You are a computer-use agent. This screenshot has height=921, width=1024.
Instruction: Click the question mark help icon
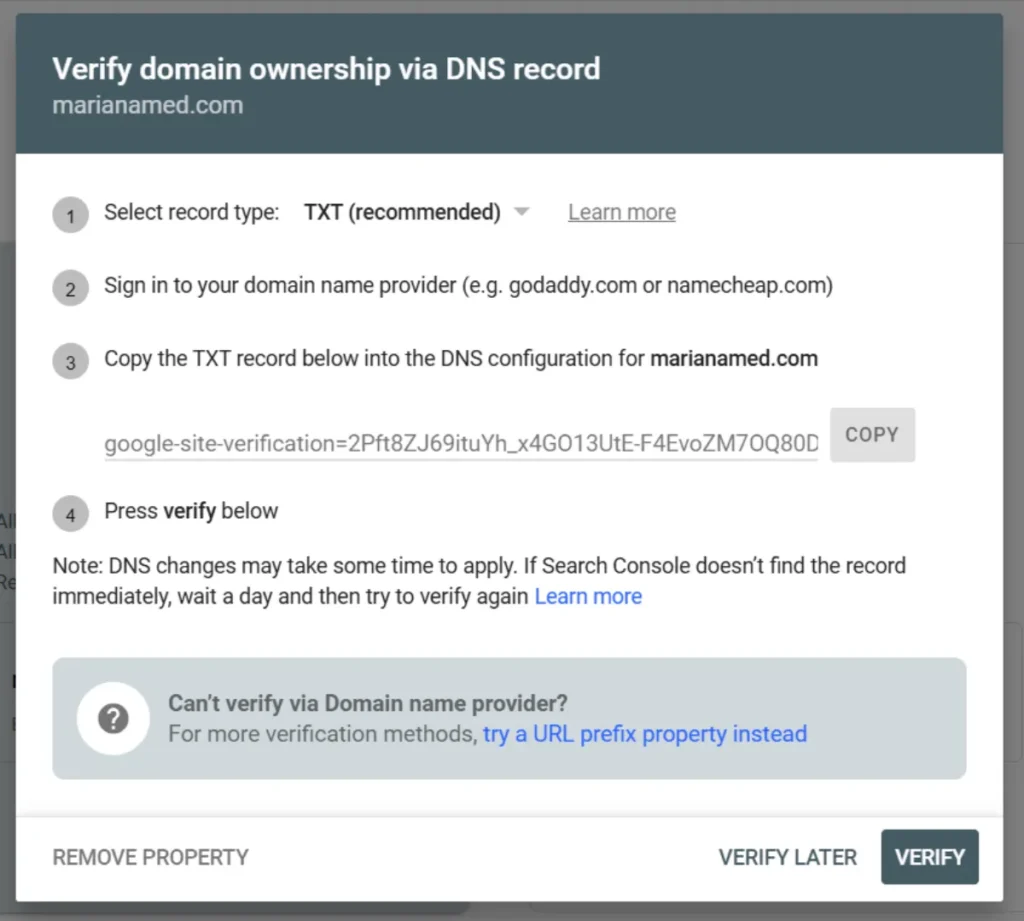click(x=112, y=718)
